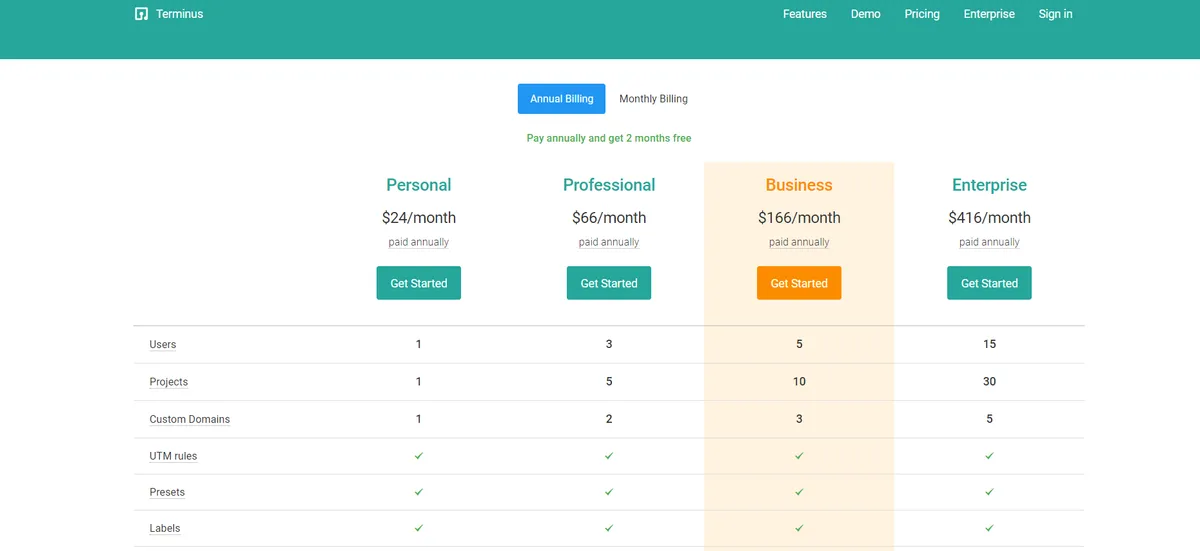Open the Features menu item
The width and height of the screenshot is (1200, 551).
804,14
